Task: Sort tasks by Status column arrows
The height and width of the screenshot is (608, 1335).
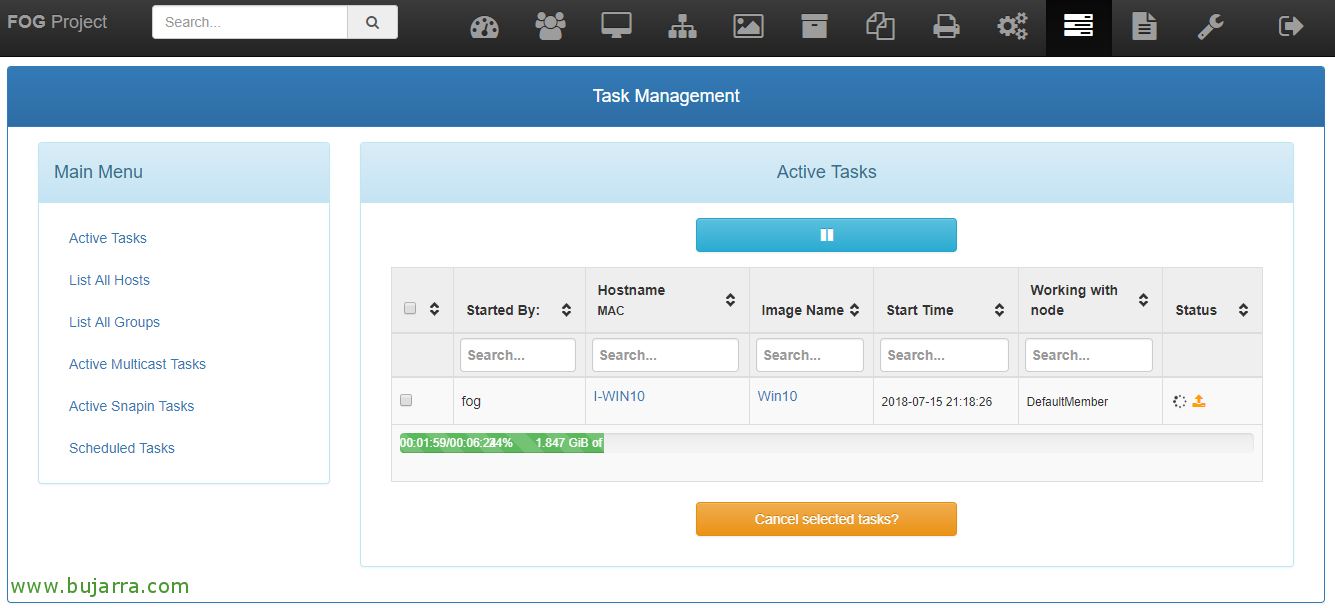Action: [x=1243, y=310]
